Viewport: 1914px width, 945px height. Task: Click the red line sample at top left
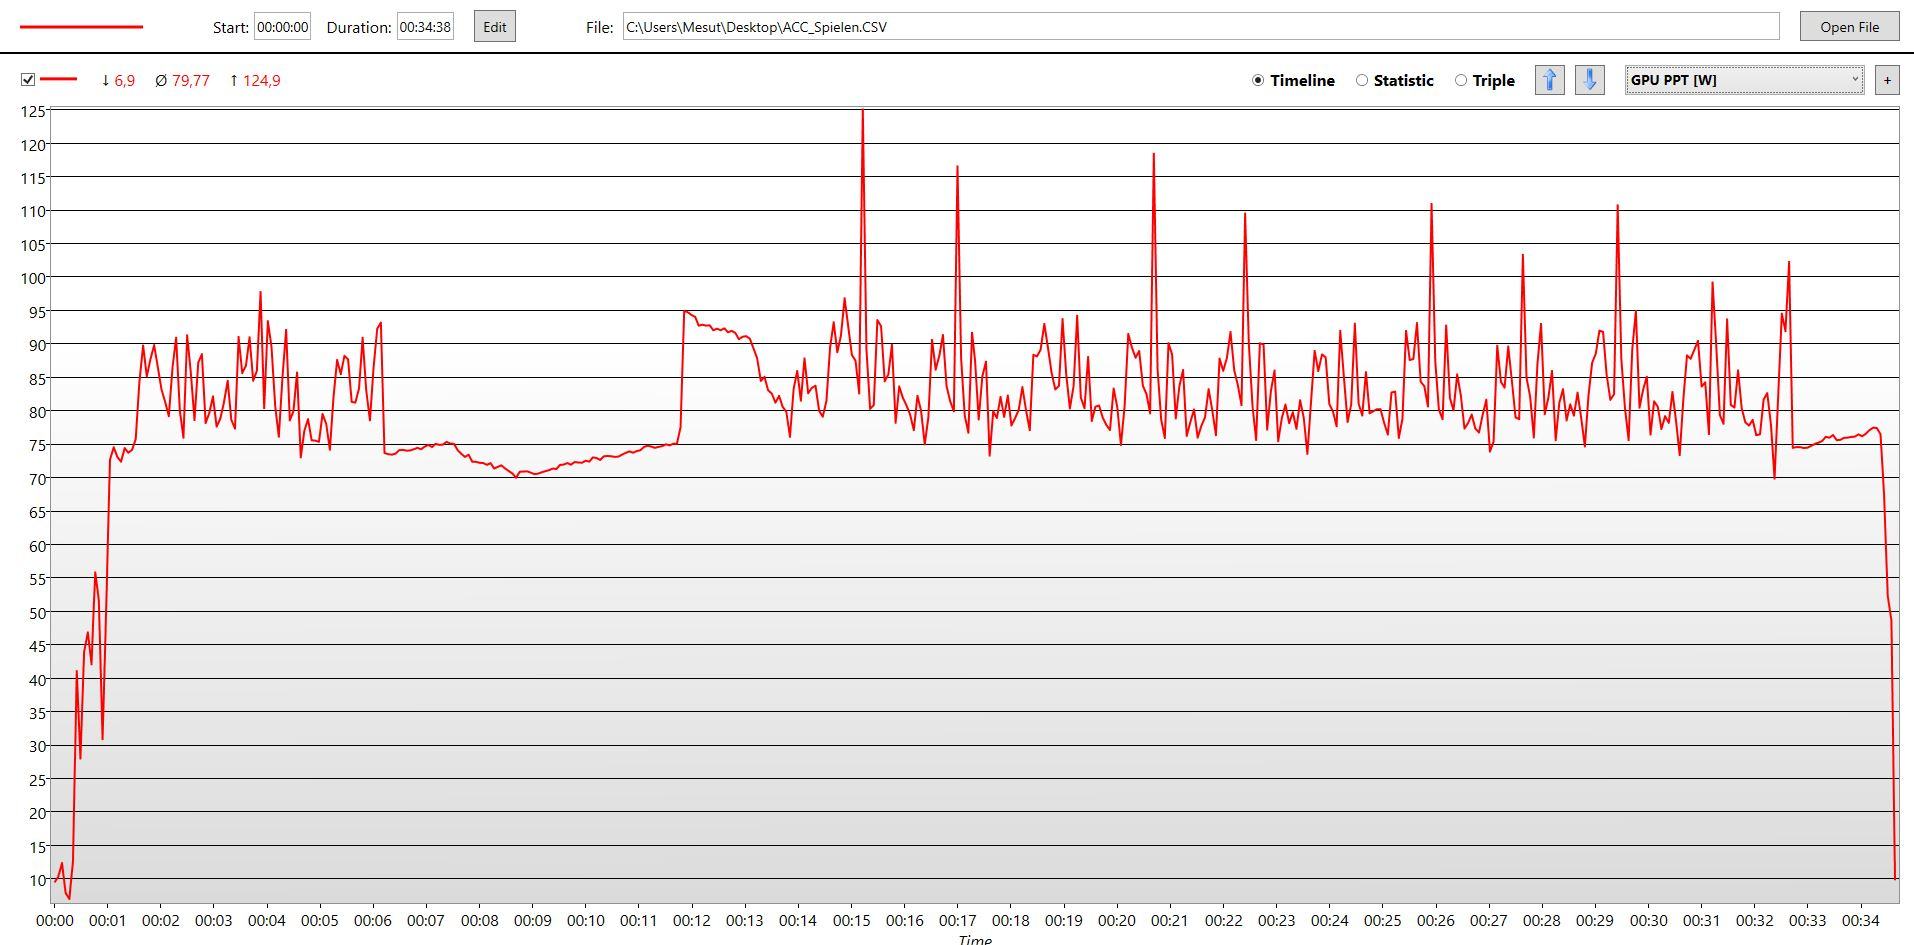point(82,27)
